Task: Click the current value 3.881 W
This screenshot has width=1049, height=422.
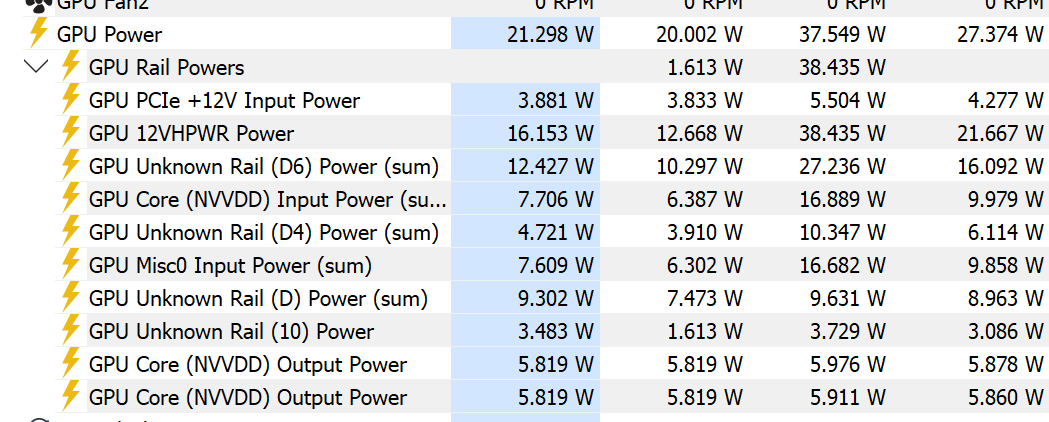Action: pyautogui.click(x=556, y=100)
